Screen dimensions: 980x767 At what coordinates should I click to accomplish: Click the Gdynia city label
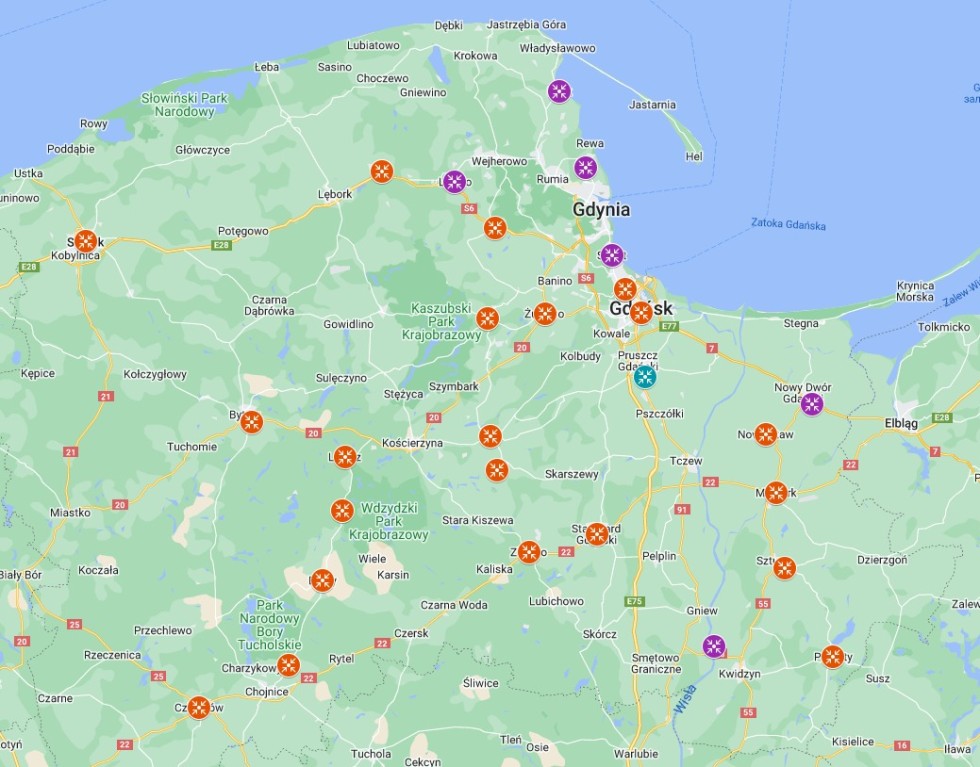pyautogui.click(x=601, y=209)
